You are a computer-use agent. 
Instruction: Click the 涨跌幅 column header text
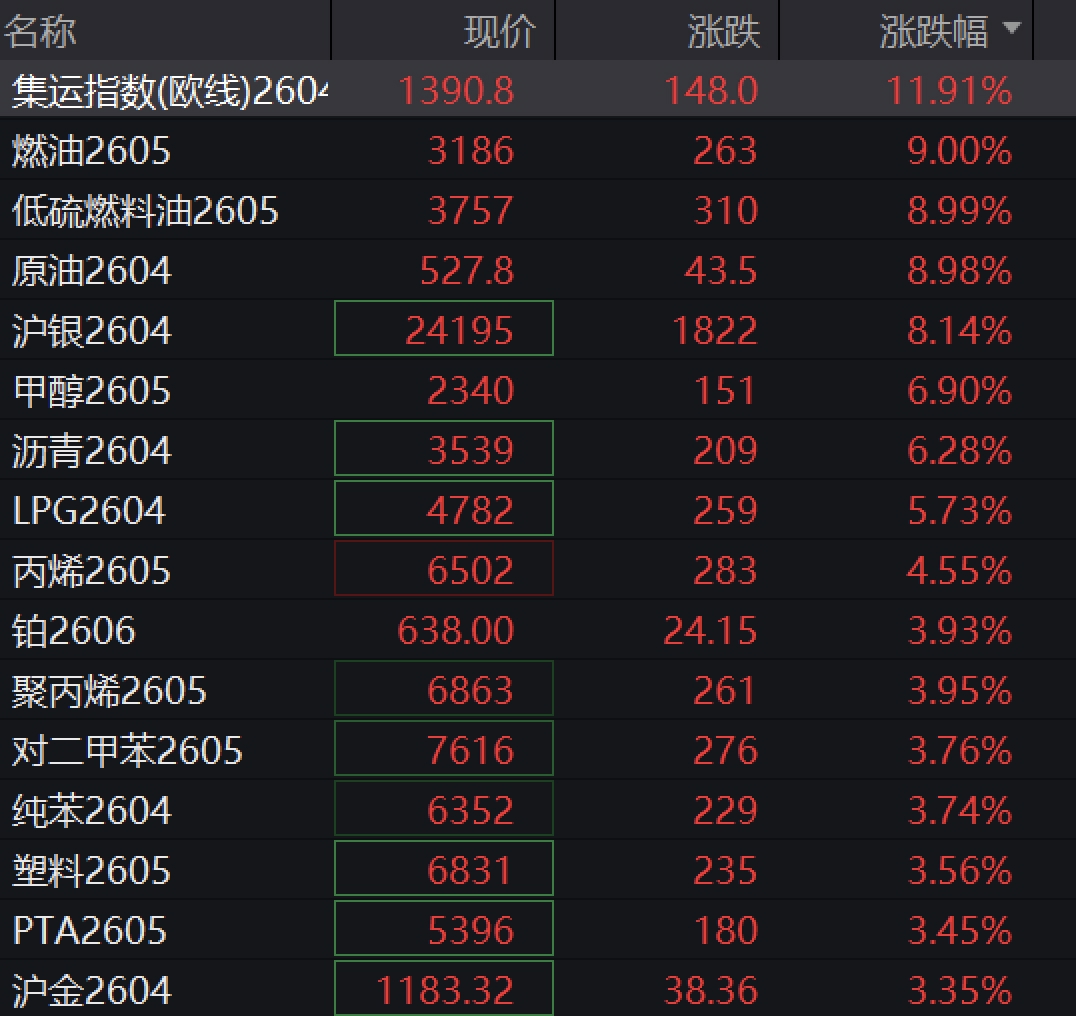[933, 32]
